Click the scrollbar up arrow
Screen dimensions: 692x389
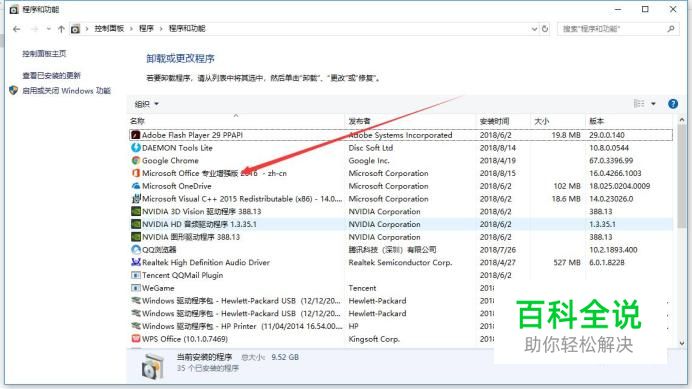[681, 120]
